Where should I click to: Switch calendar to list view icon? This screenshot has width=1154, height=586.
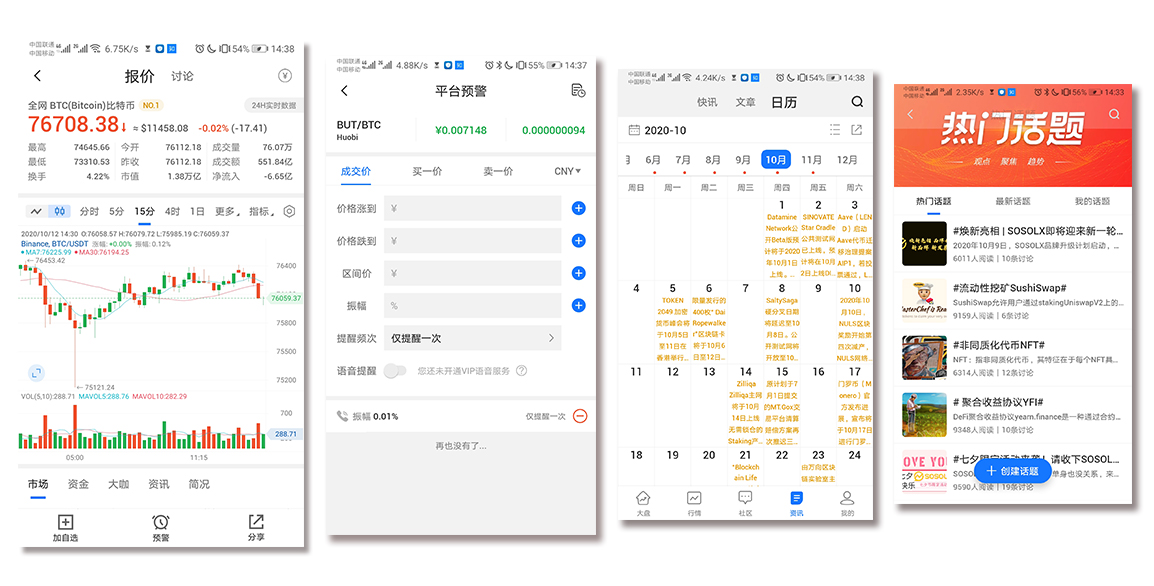835,130
